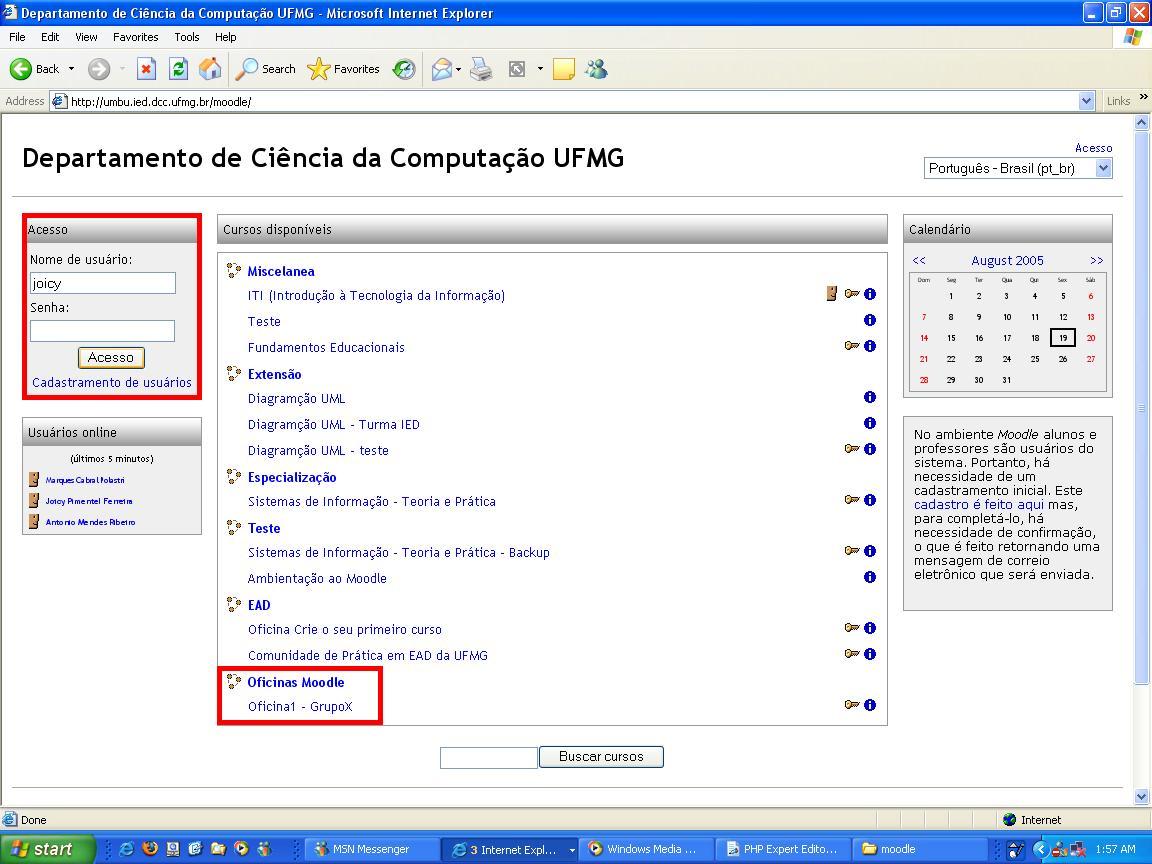Click info icon for Teste course
This screenshot has height=864, width=1152.
click(869, 320)
